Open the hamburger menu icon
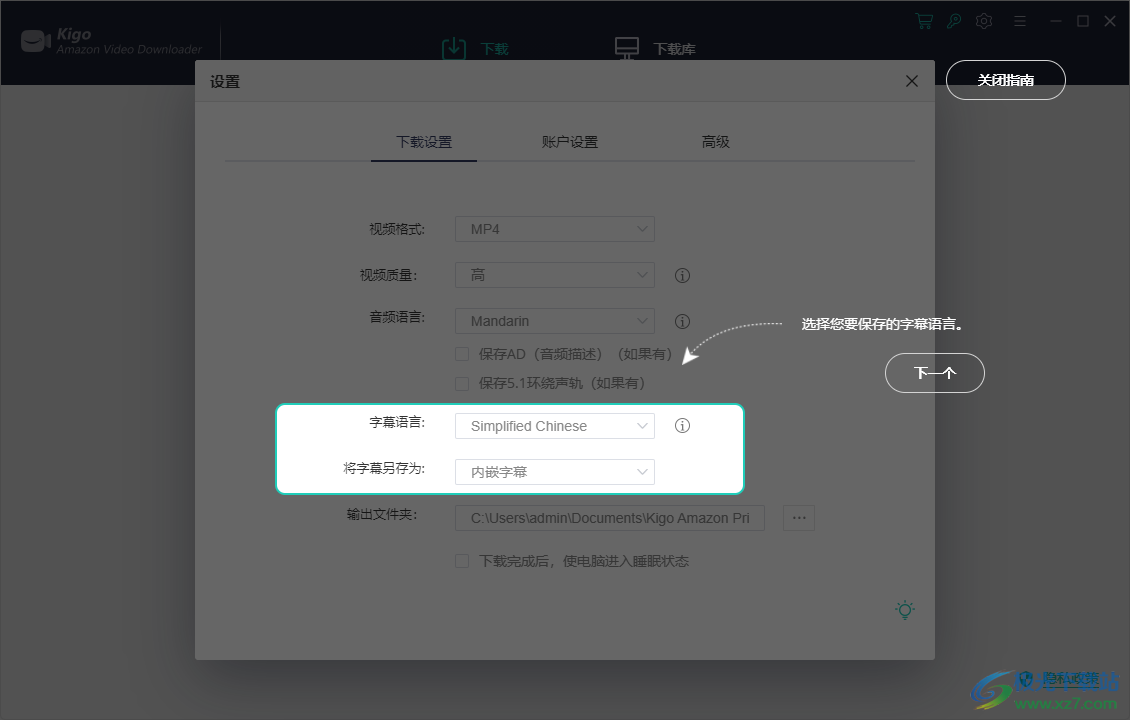 (1020, 22)
